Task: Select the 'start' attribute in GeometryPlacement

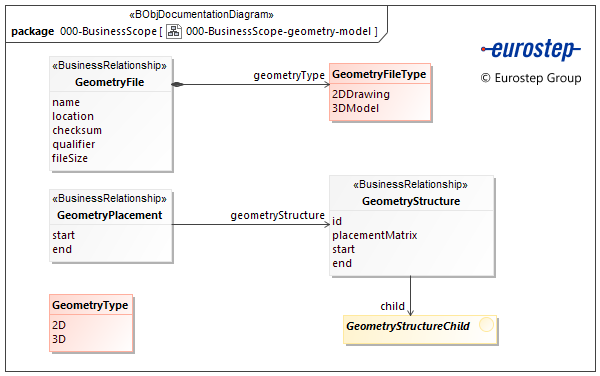Action: click(64, 235)
